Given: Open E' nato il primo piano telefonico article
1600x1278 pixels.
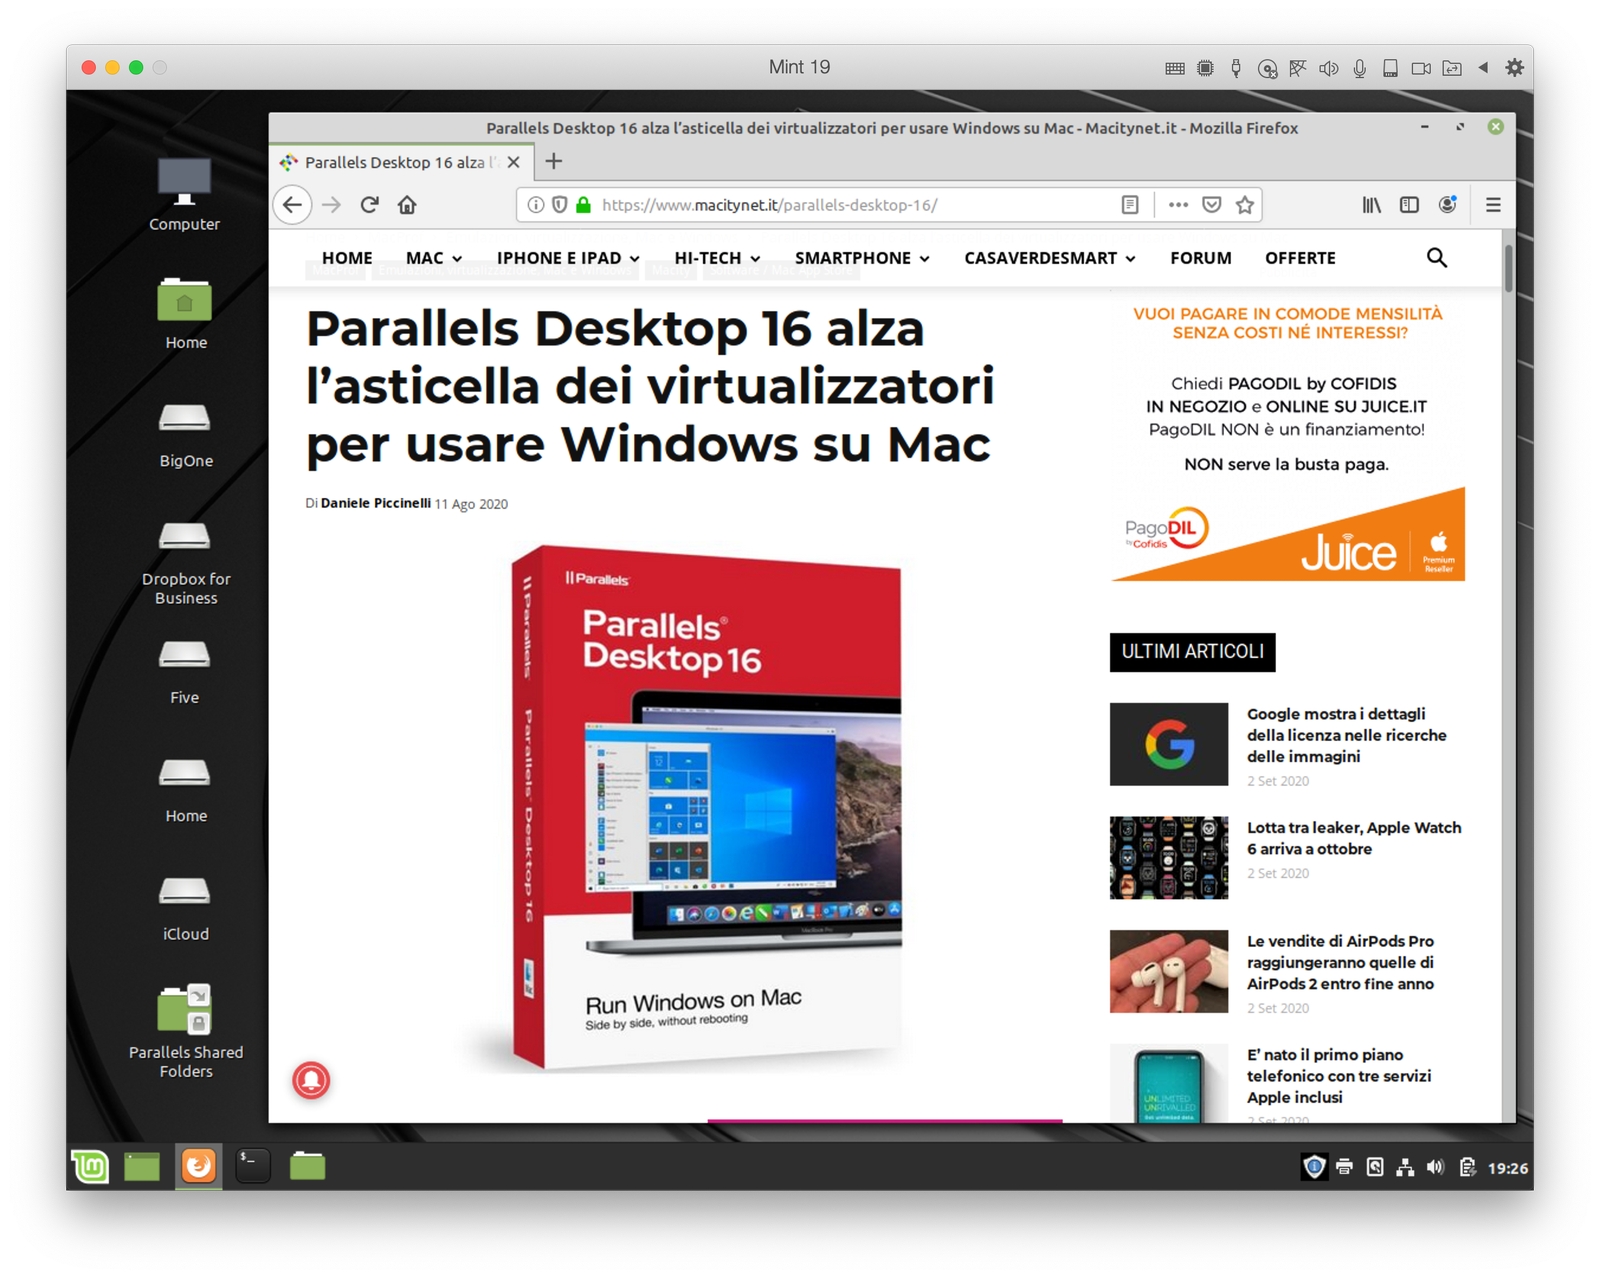Looking at the screenshot, I should click(1338, 1076).
